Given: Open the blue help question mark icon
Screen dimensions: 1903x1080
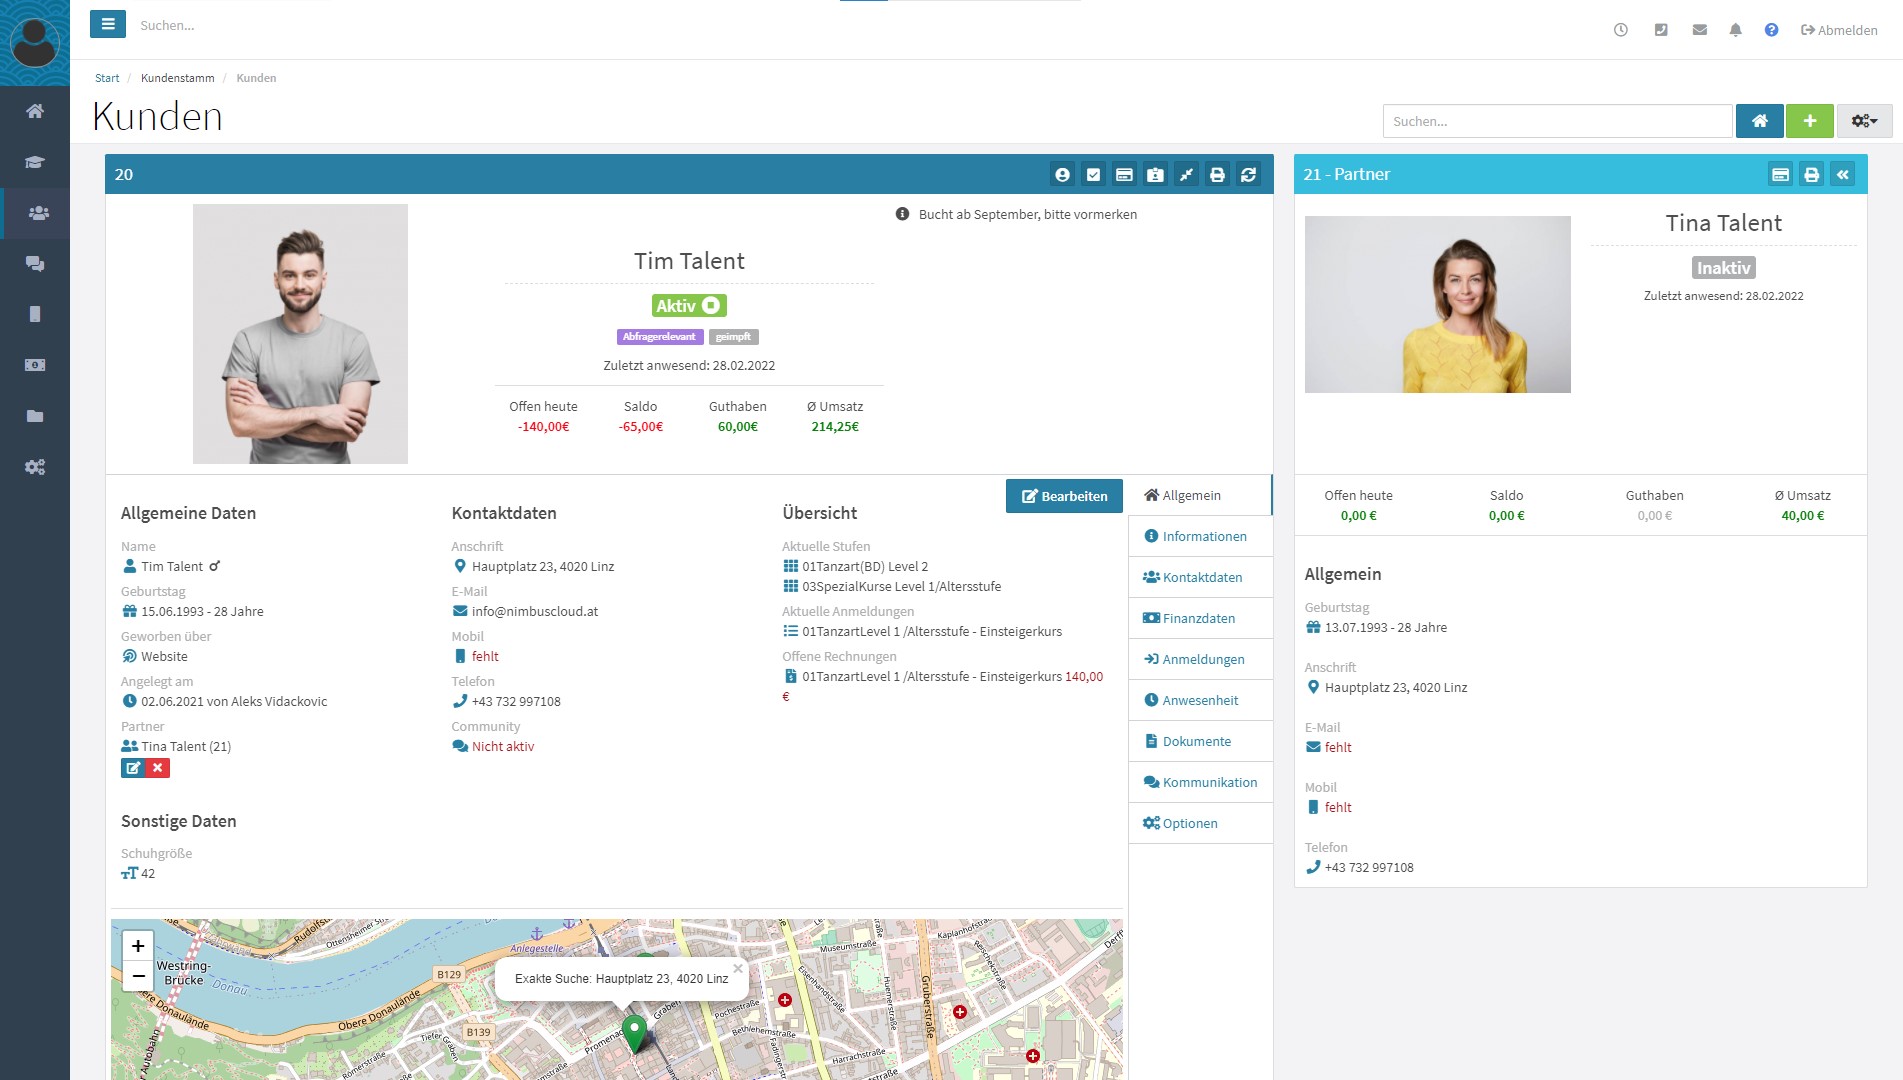Looking at the screenshot, I should [x=1771, y=30].
